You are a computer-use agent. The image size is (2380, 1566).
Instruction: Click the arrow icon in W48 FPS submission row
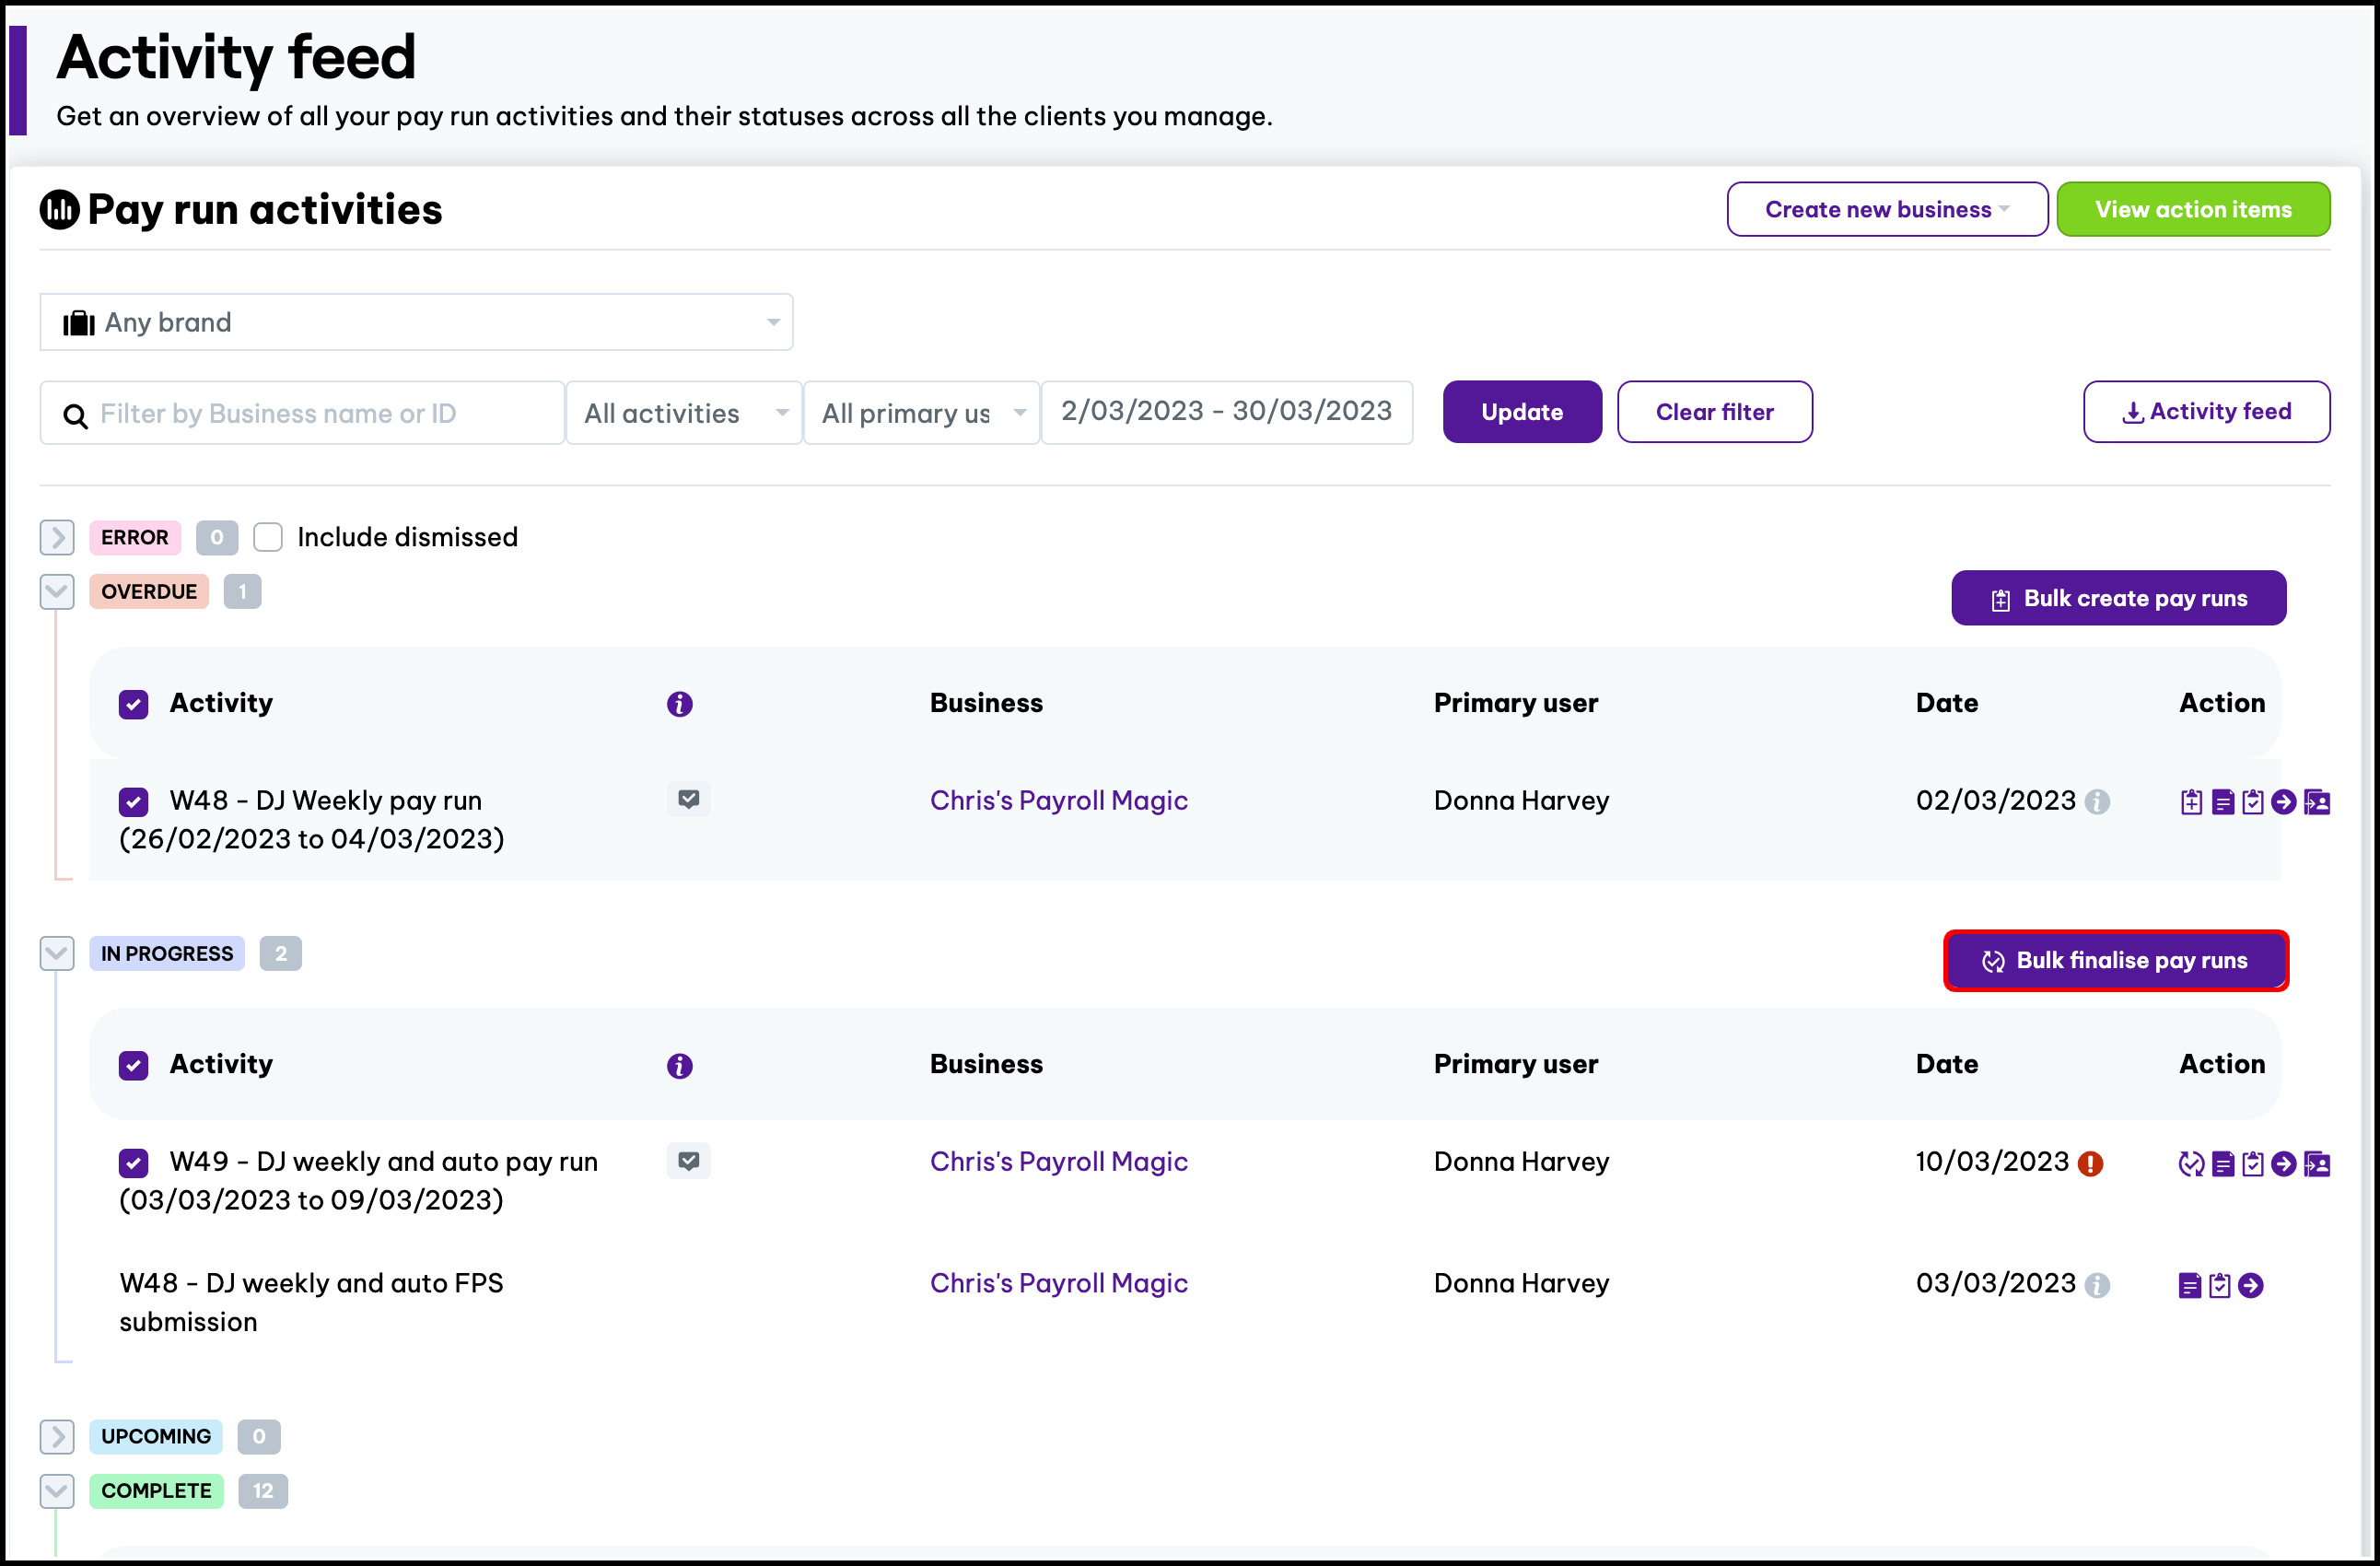tap(2251, 1285)
